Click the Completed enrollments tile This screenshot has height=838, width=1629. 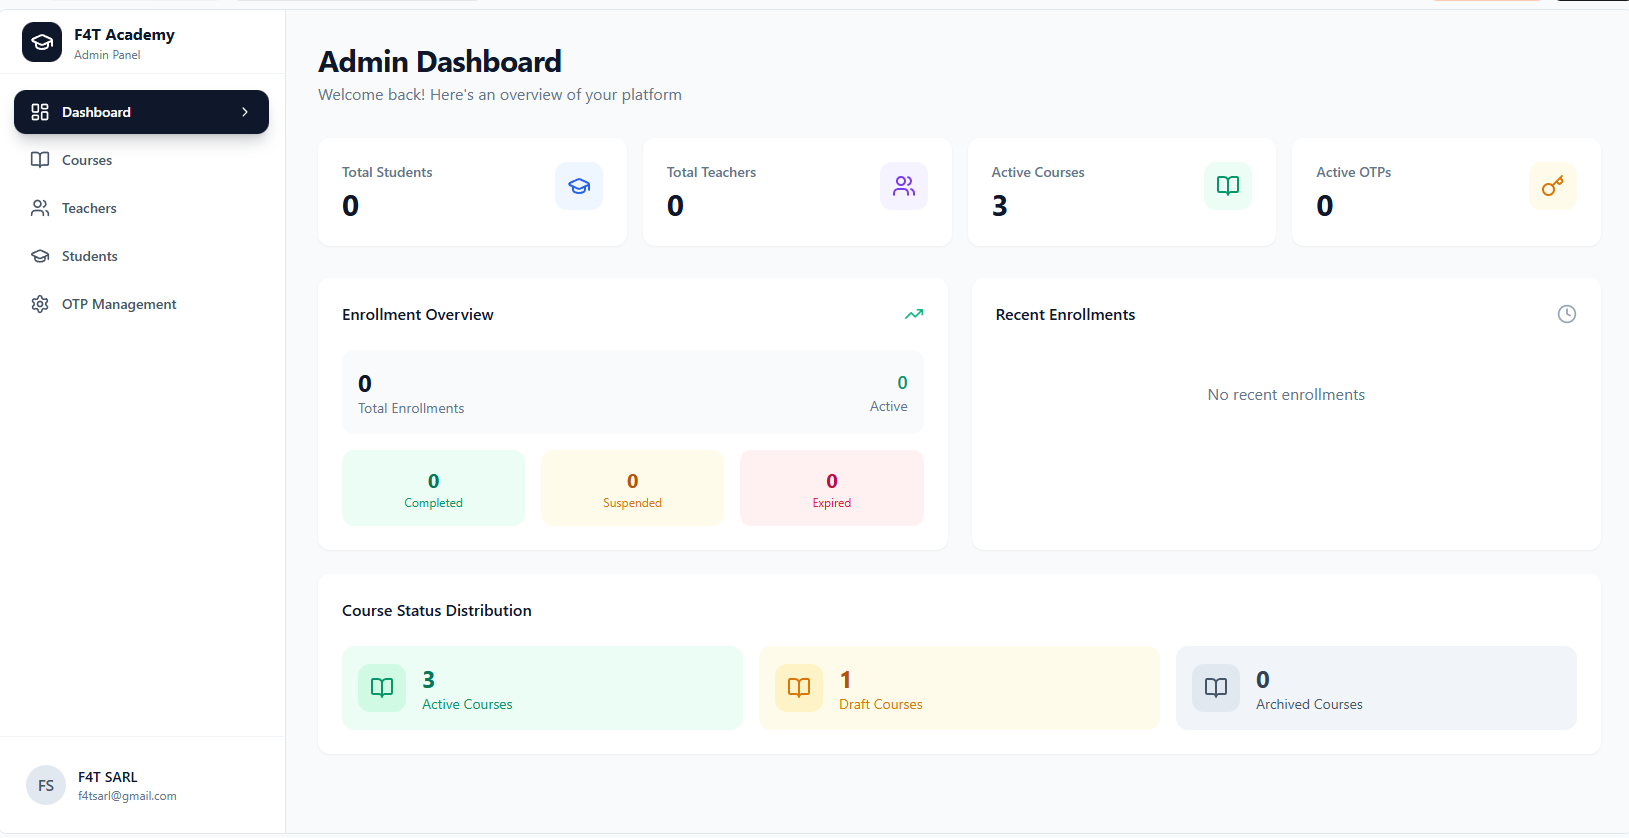(x=433, y=488)
